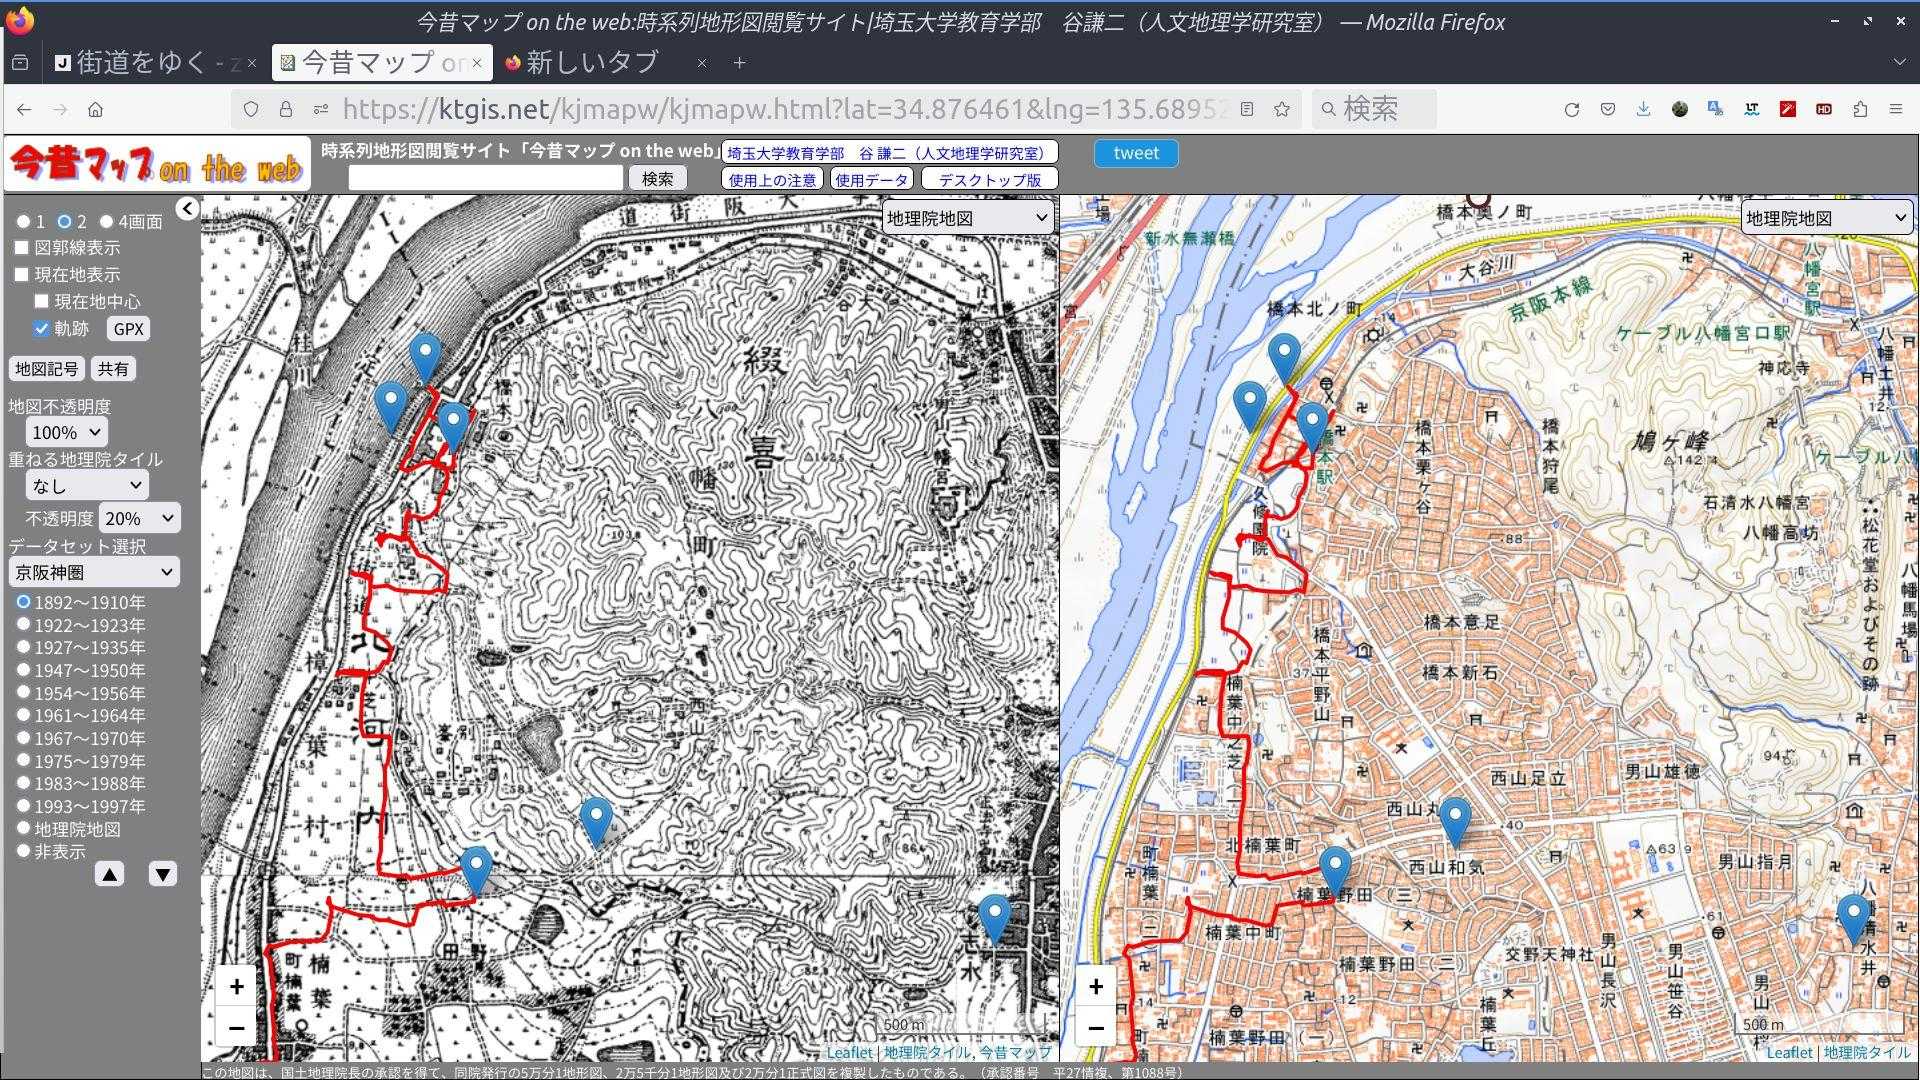
Task: Bookmark this page with the star icon
Action: pyautogui.click(x=1282, y=109)
